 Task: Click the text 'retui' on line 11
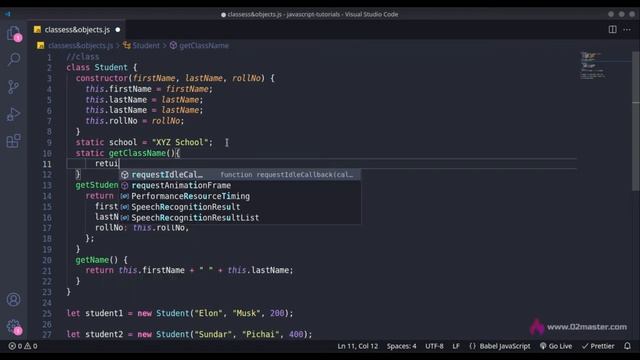(107, 164)
